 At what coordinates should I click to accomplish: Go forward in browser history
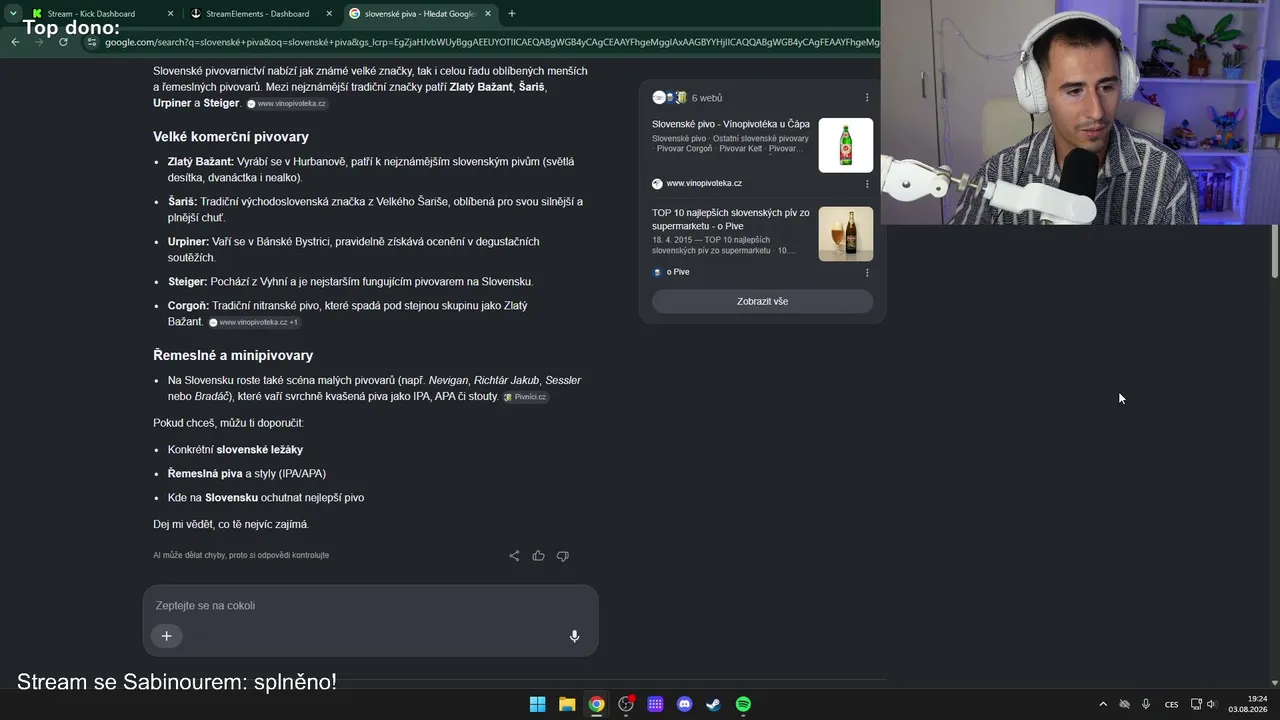coord(39,42)
